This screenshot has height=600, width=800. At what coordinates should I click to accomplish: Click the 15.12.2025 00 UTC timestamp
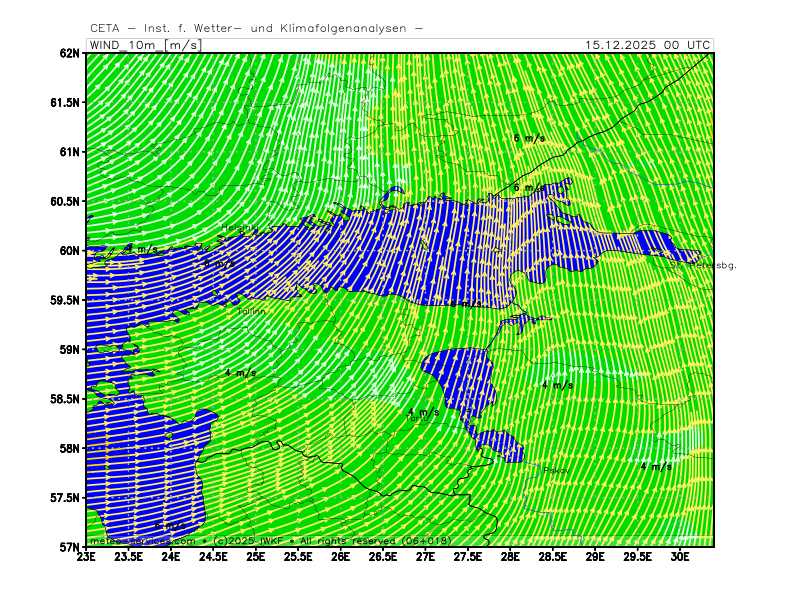648,45
